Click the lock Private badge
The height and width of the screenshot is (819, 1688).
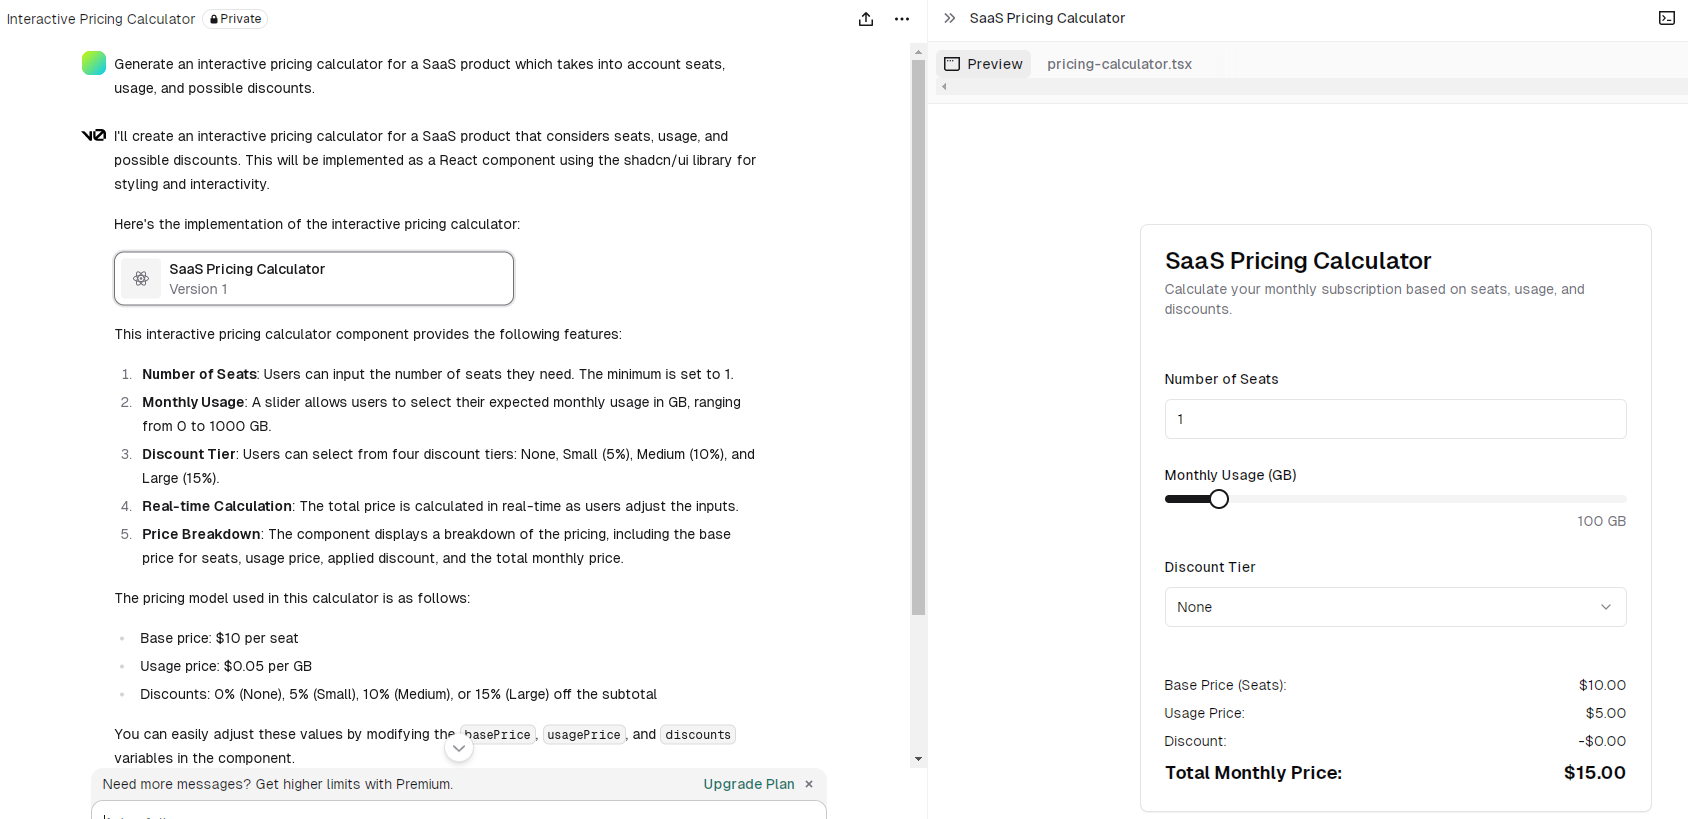pos(235,19)
